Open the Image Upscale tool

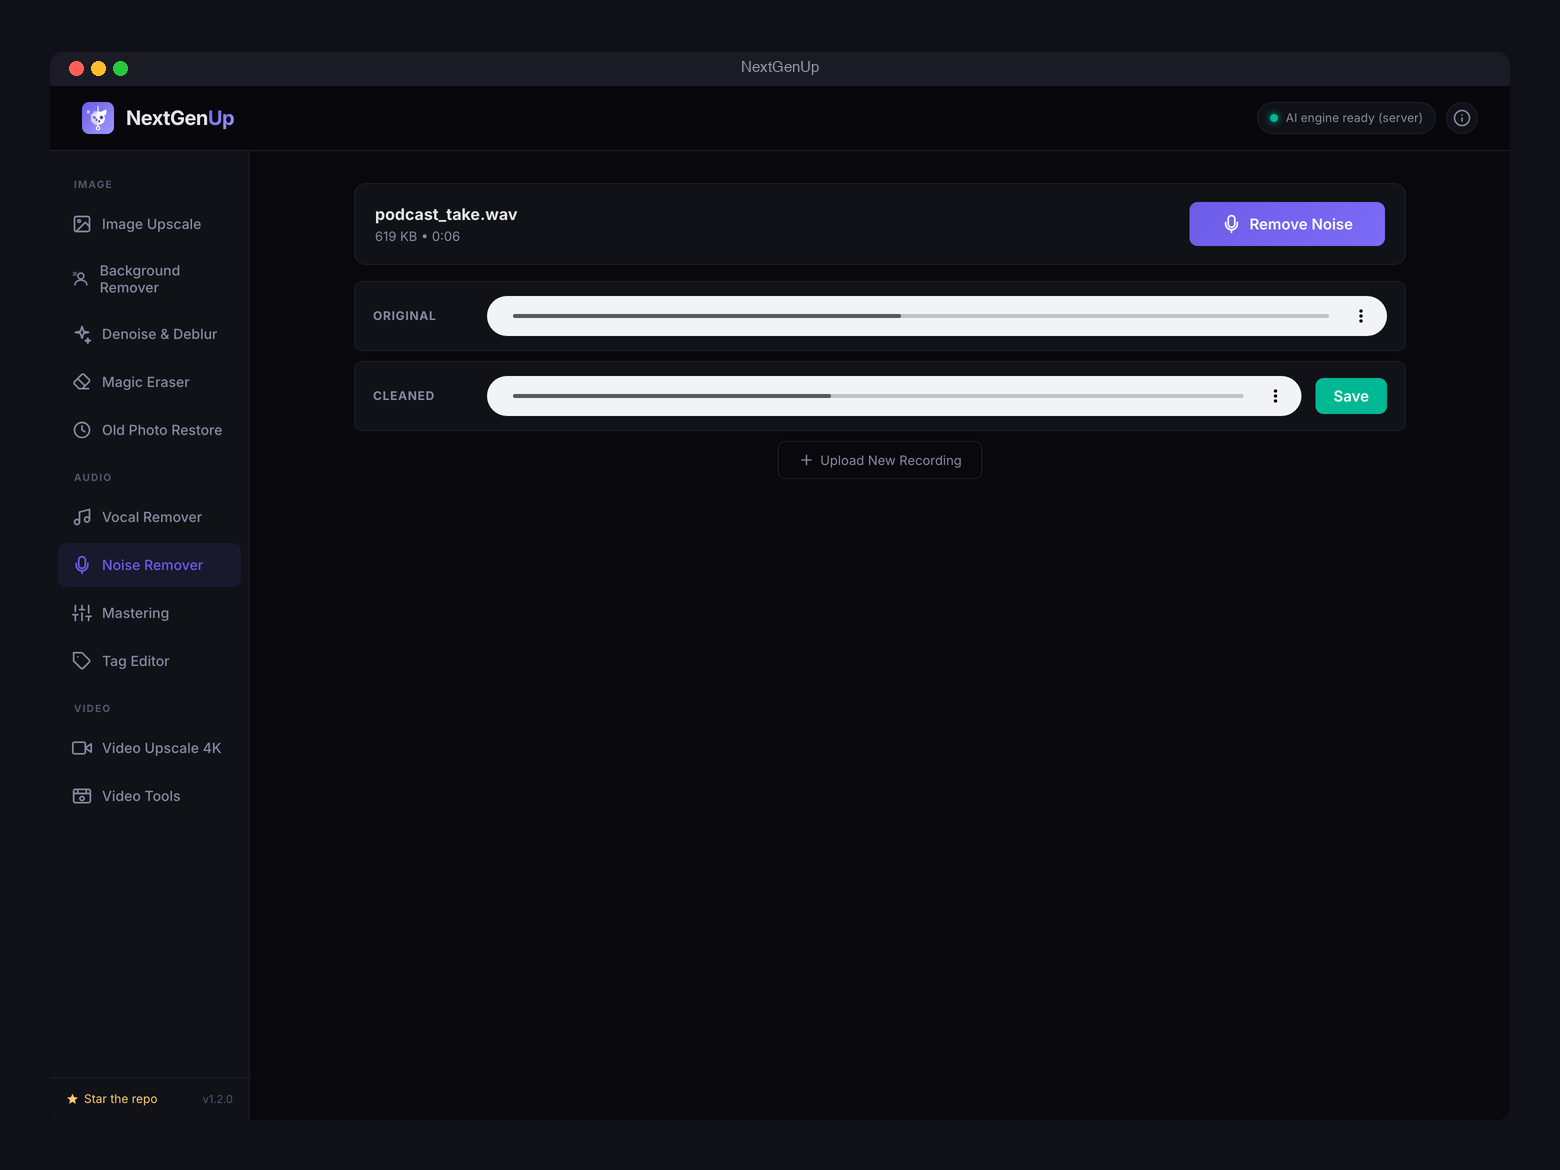pyautogui.click(x=149, y=224)
